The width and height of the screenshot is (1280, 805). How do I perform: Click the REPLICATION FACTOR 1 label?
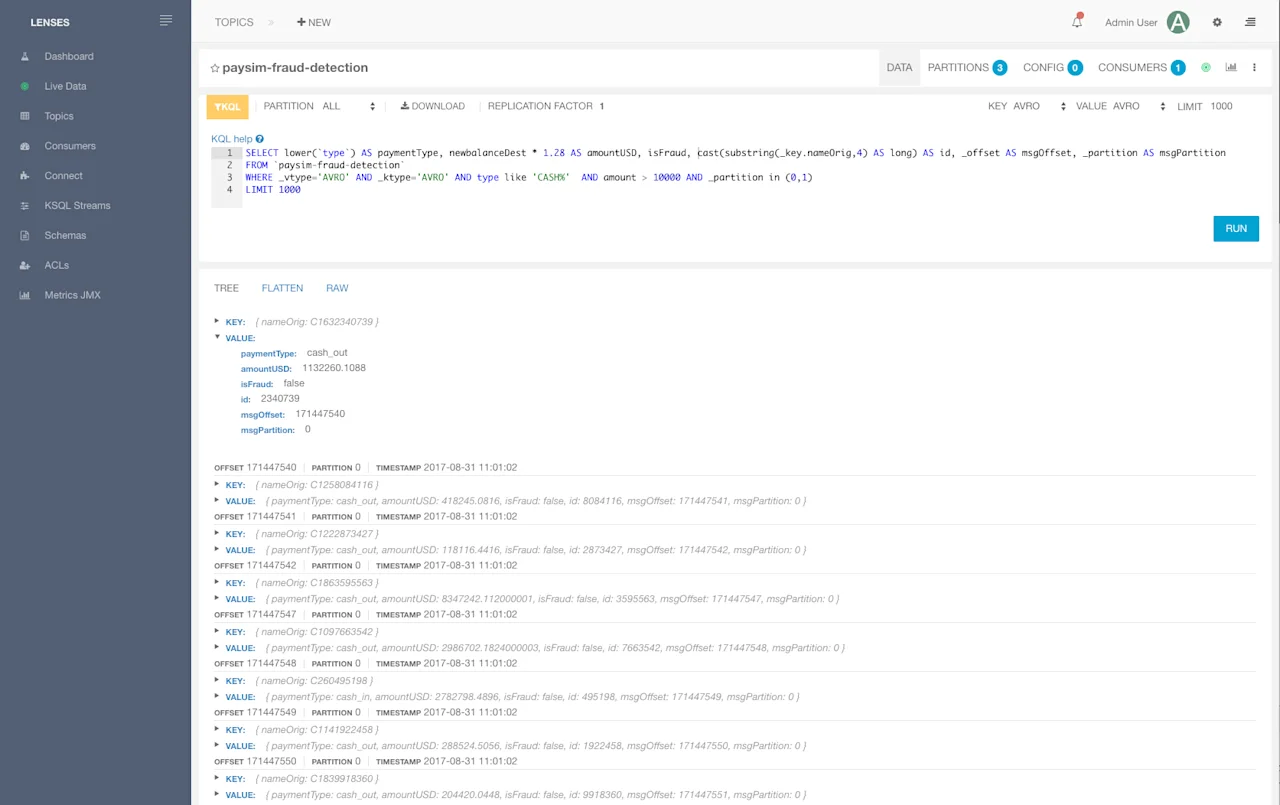pos(546,106)
